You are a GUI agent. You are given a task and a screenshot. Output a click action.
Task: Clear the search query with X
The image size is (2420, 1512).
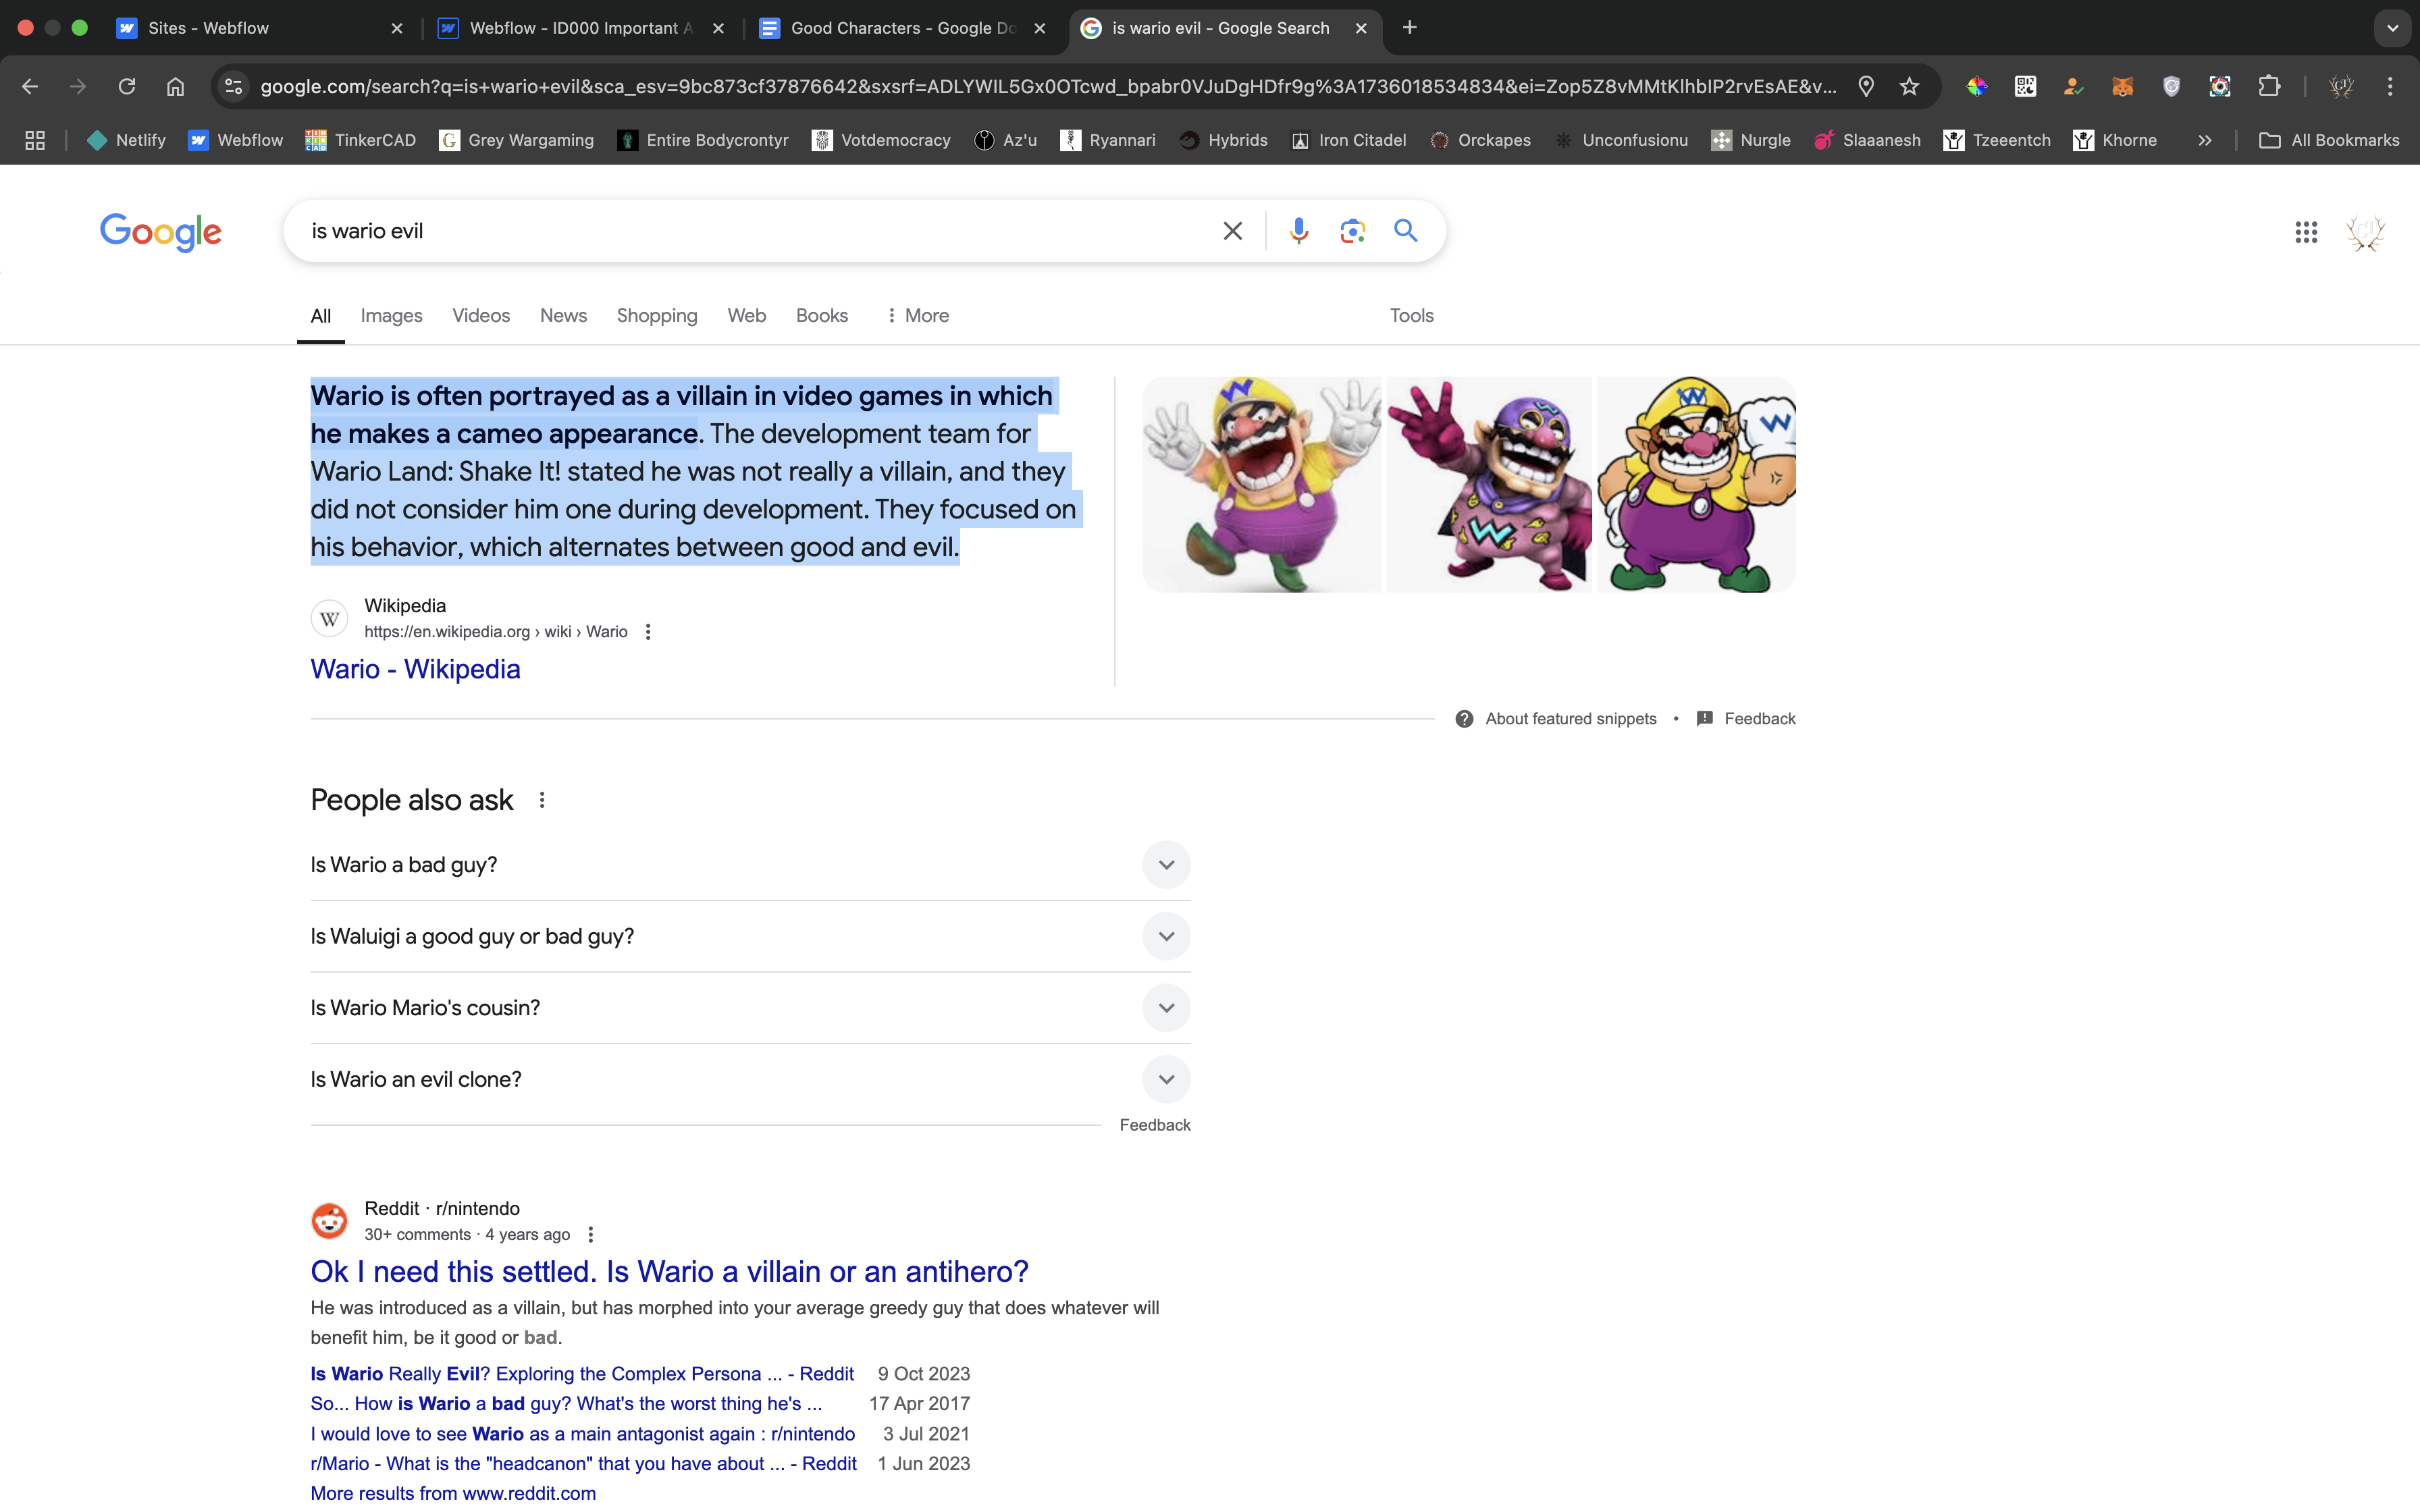pyautogui.click(x=1232, y=231)
